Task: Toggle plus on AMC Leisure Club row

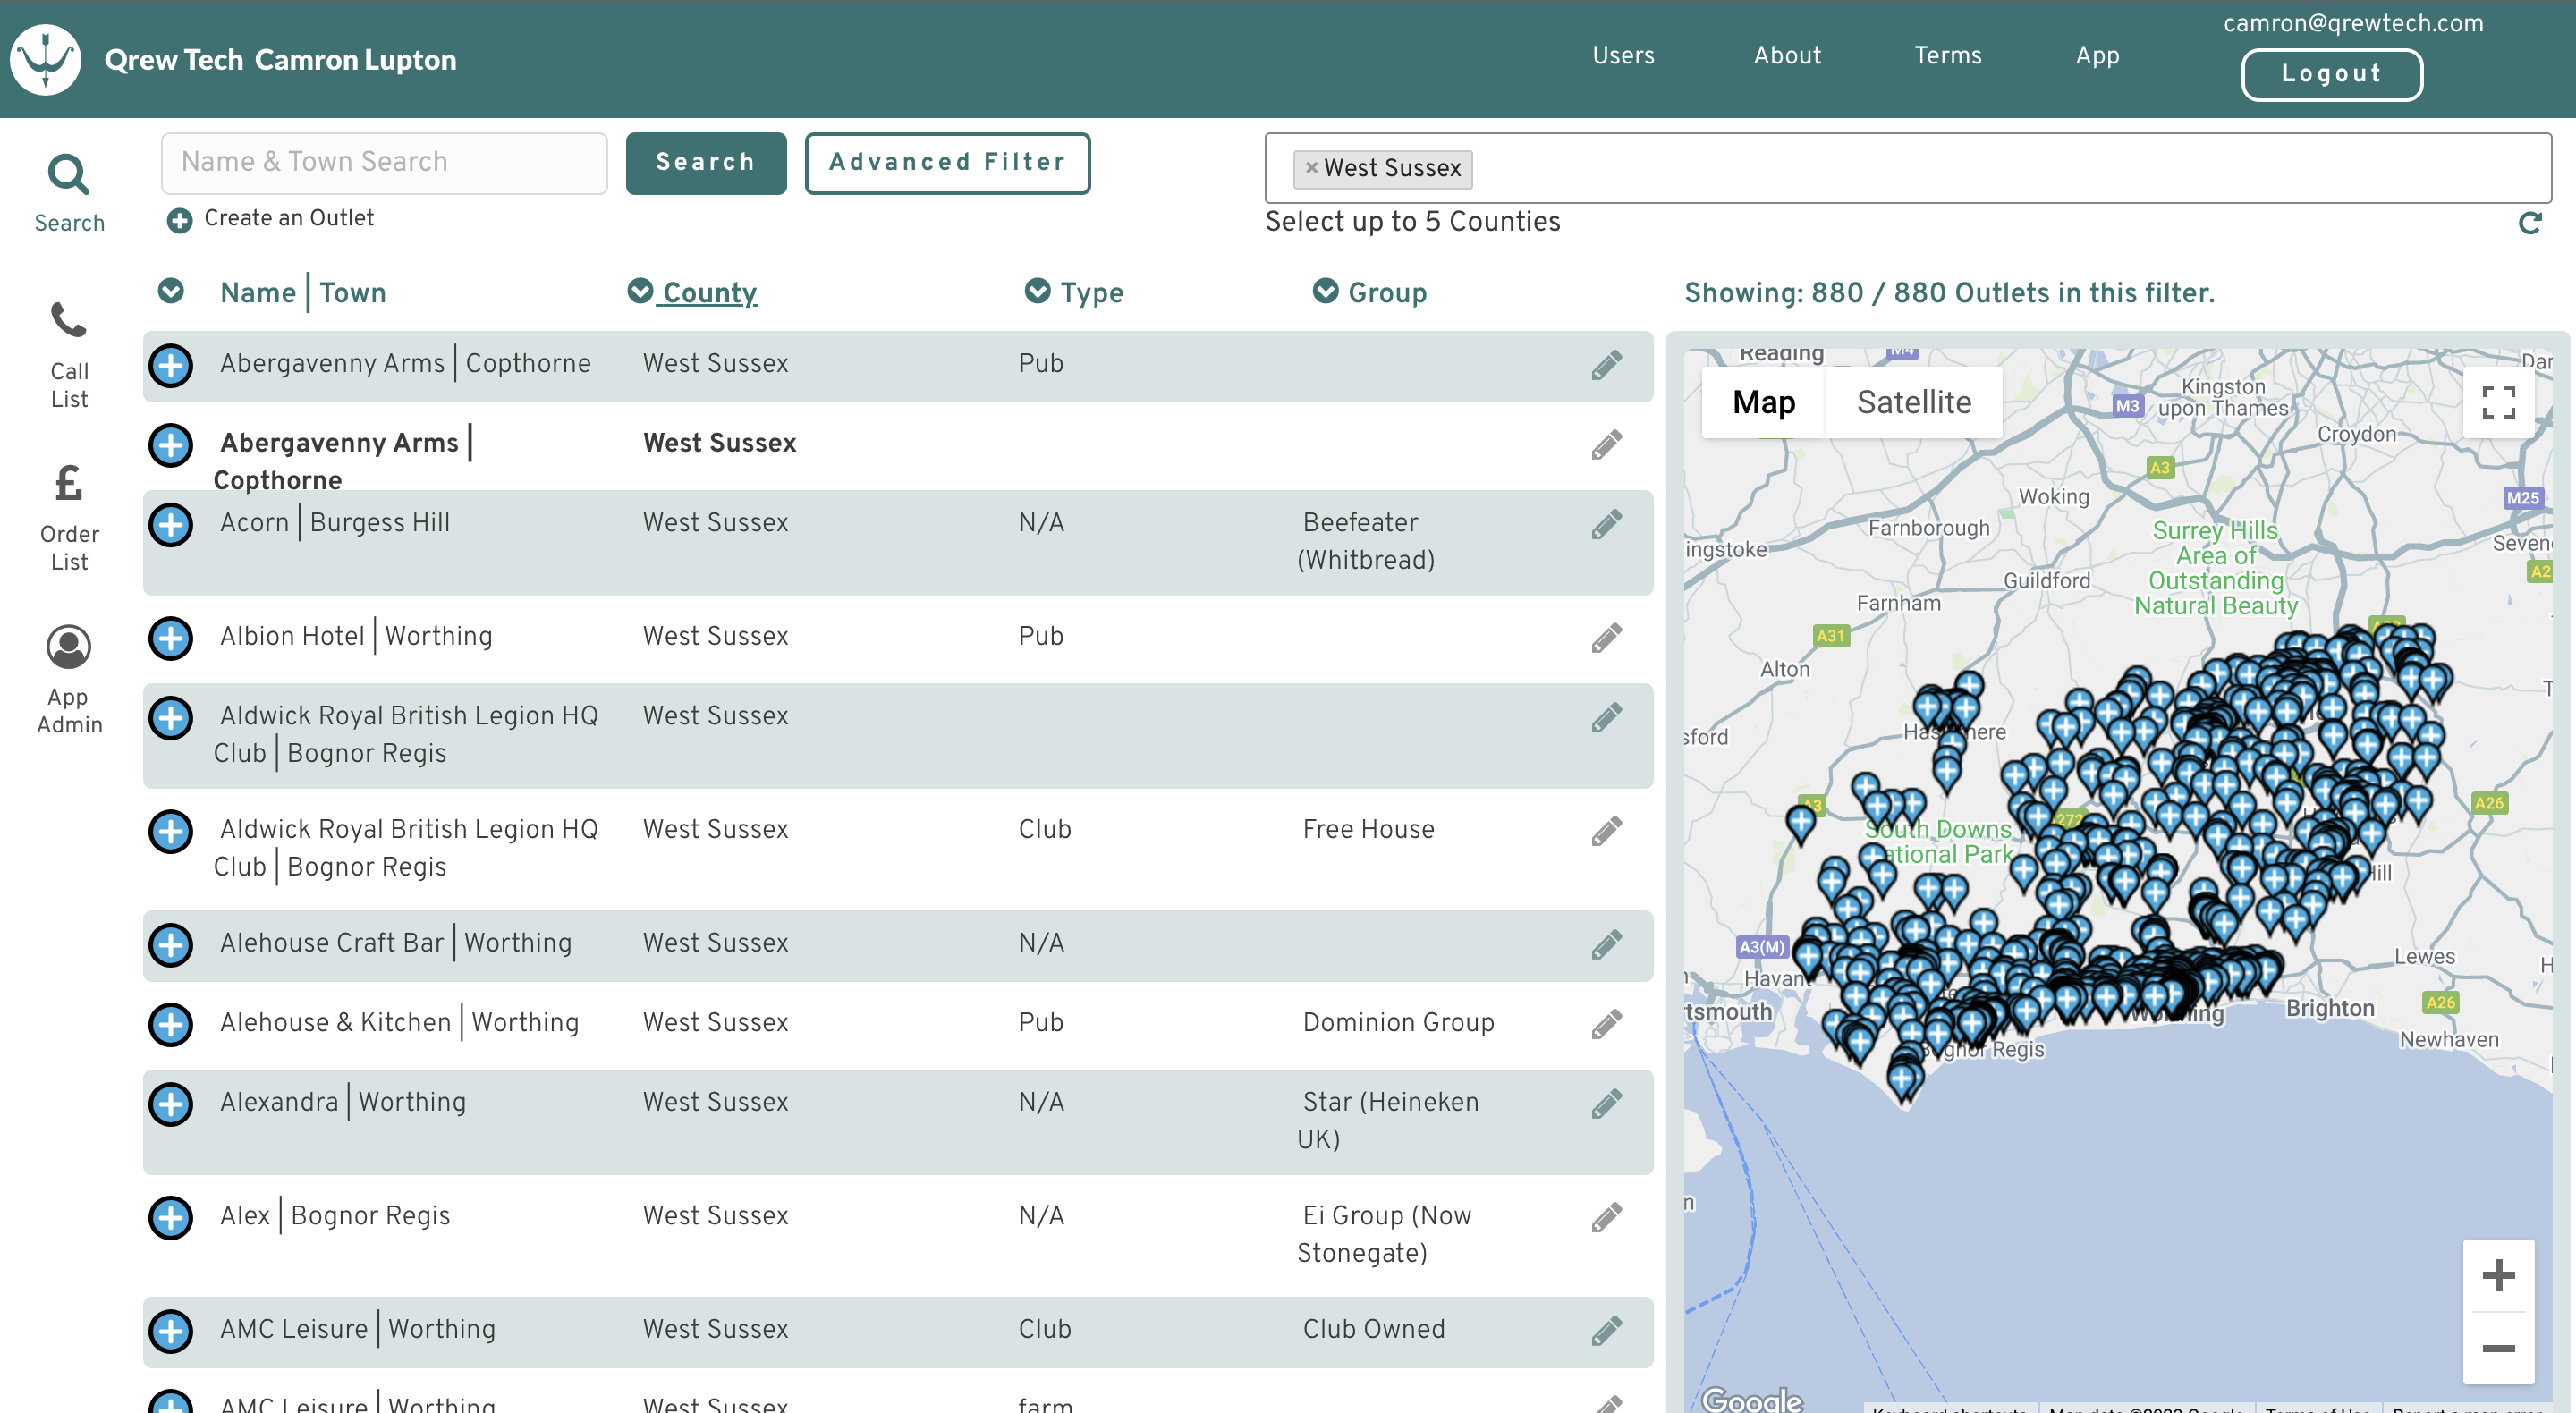Action: 171,1330
